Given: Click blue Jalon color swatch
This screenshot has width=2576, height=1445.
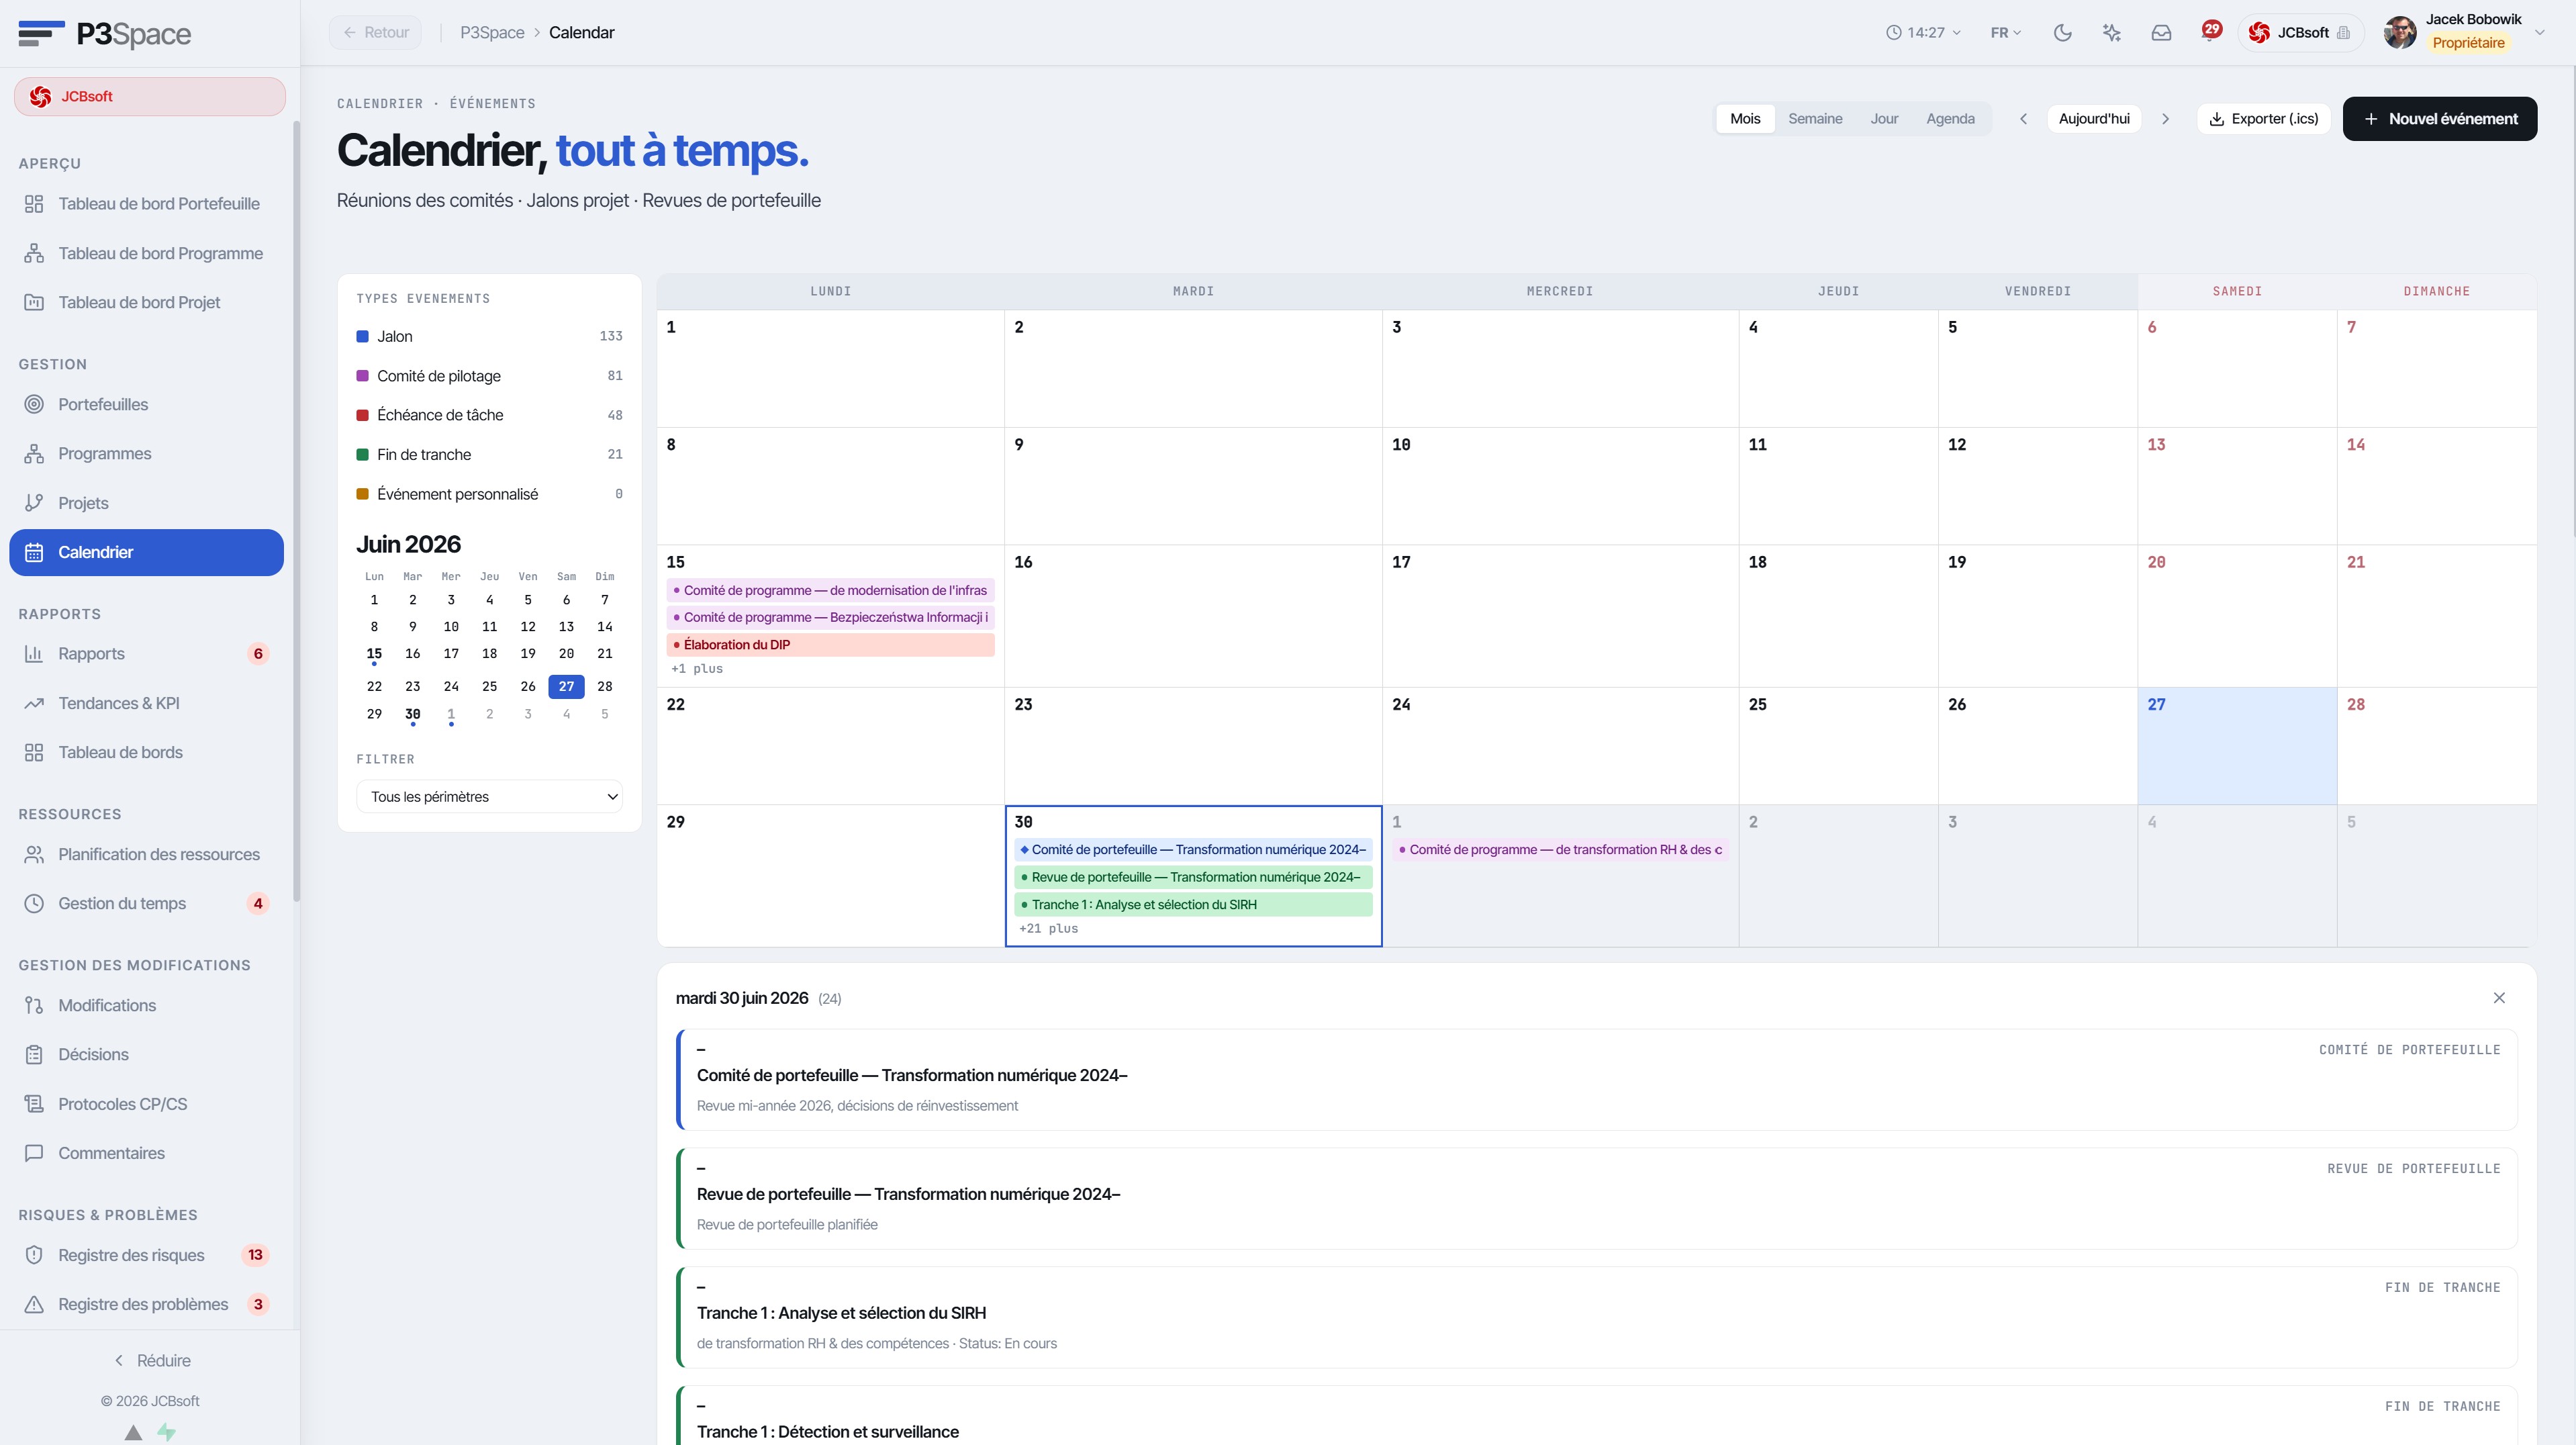Looking at the screenshot, I should [x=363, y=336].
